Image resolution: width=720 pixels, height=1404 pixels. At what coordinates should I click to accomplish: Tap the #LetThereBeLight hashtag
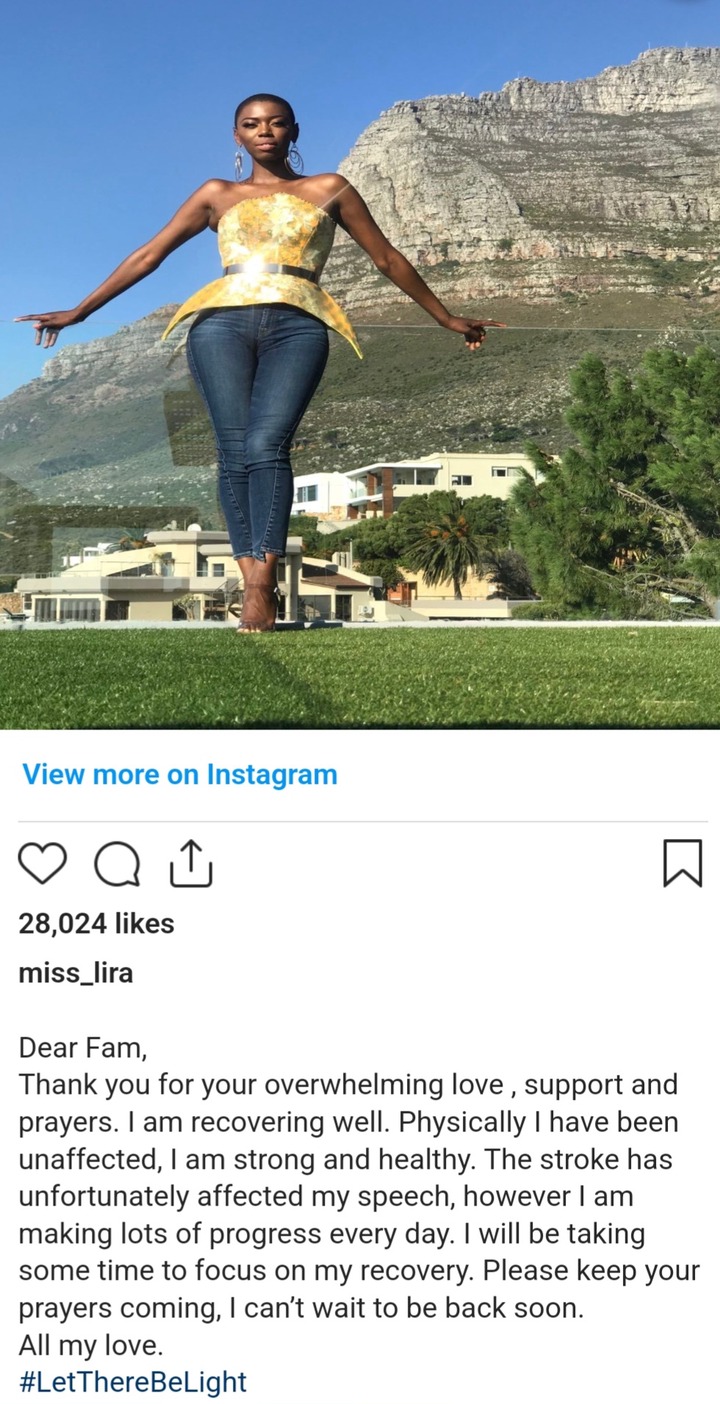pyautogui.click(x=132, y=1382)
